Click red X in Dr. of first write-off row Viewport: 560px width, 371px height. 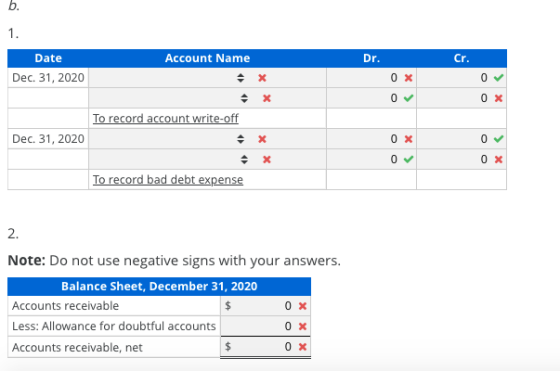pyautogui.click(x=409, y=78)
